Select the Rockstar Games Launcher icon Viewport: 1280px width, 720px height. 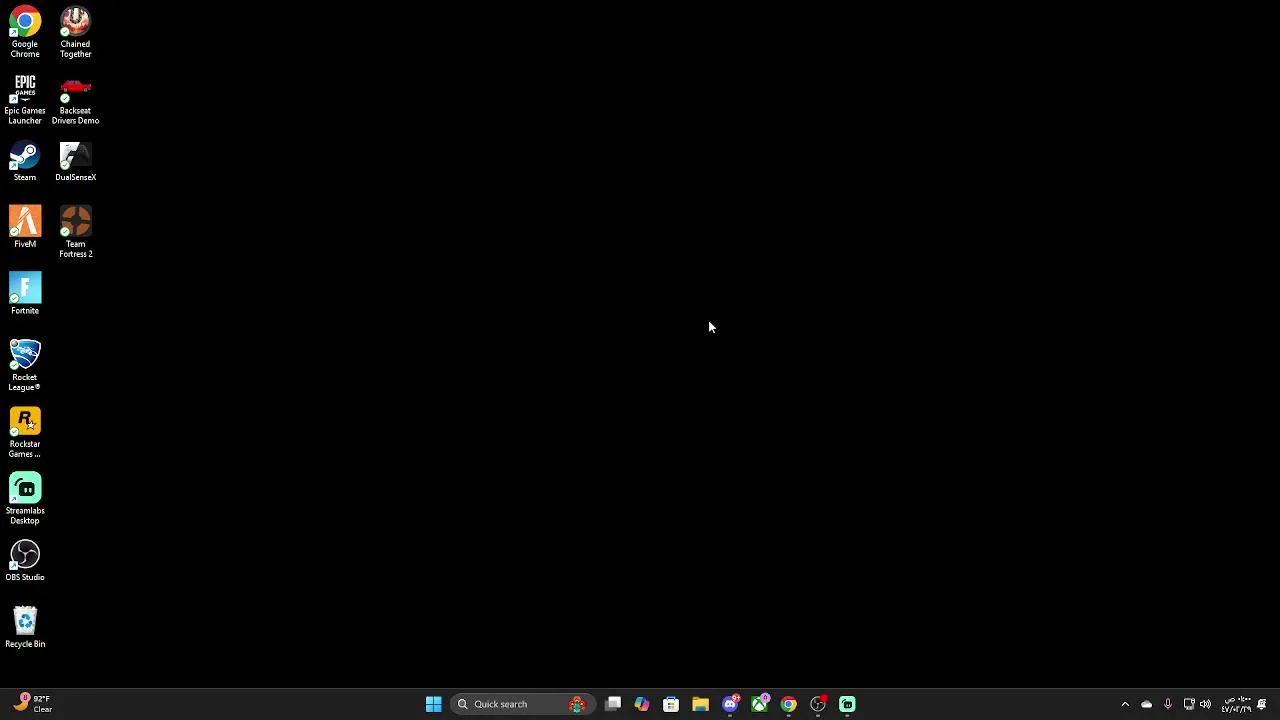[x=25, y=432]
